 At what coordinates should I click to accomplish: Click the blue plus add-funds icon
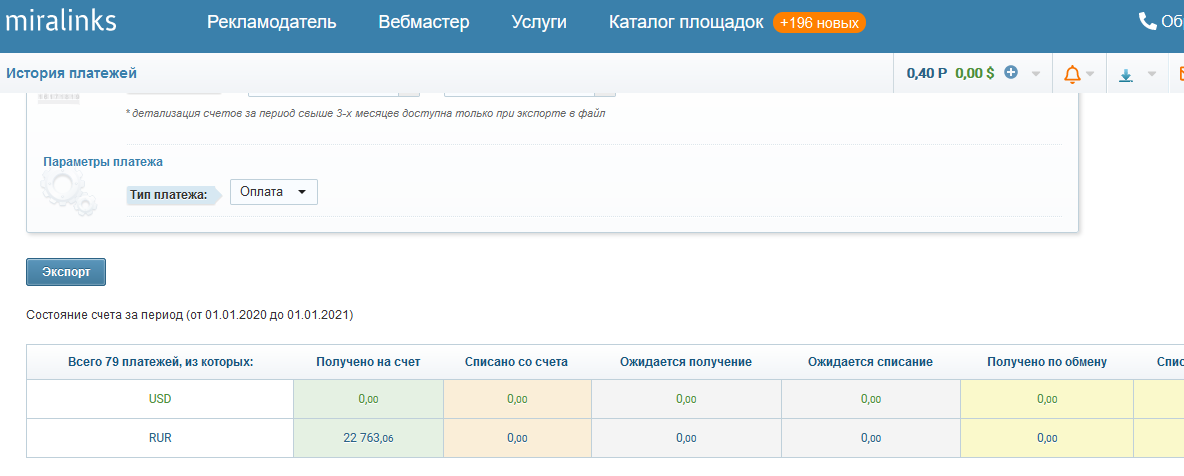point(1011,73)
